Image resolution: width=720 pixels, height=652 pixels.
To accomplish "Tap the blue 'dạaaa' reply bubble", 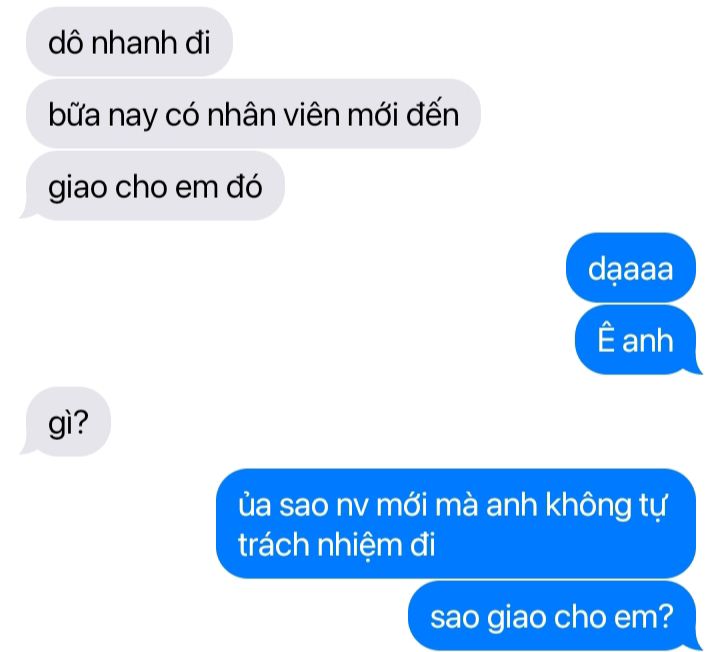I will coord(630,268).
